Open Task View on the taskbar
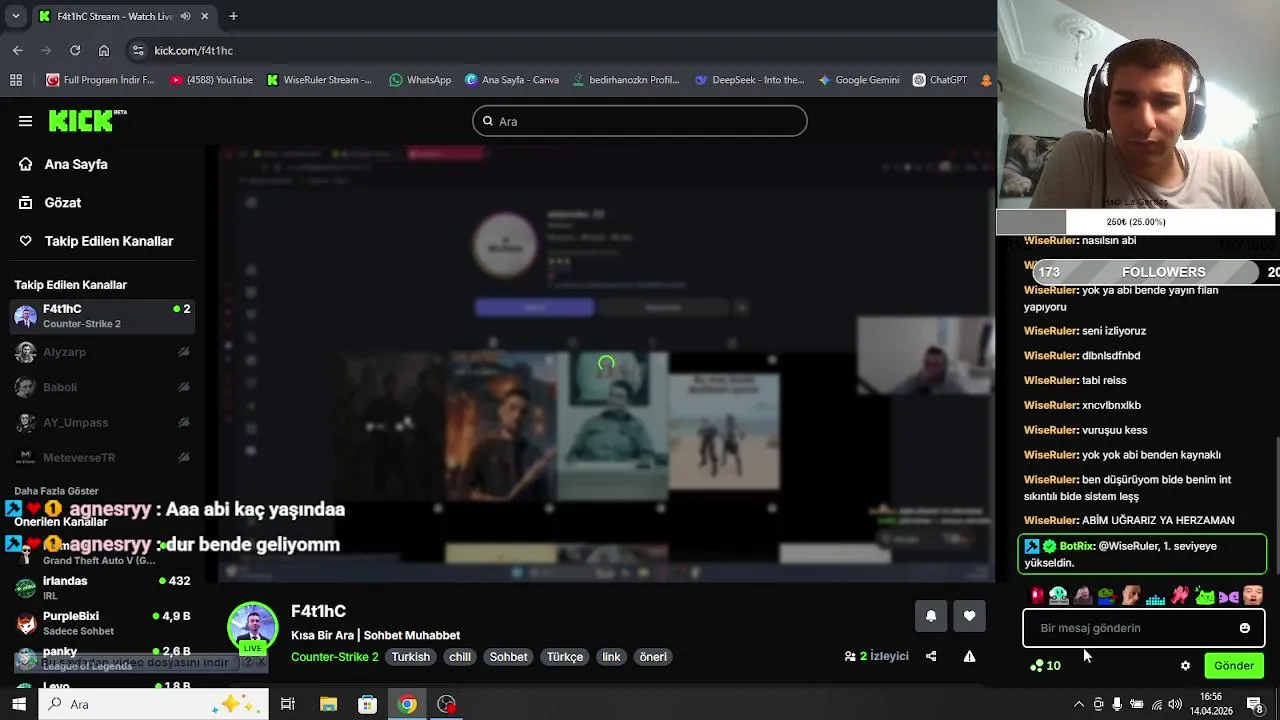This screenshot has height=720, width=1280. click(288, 704)
